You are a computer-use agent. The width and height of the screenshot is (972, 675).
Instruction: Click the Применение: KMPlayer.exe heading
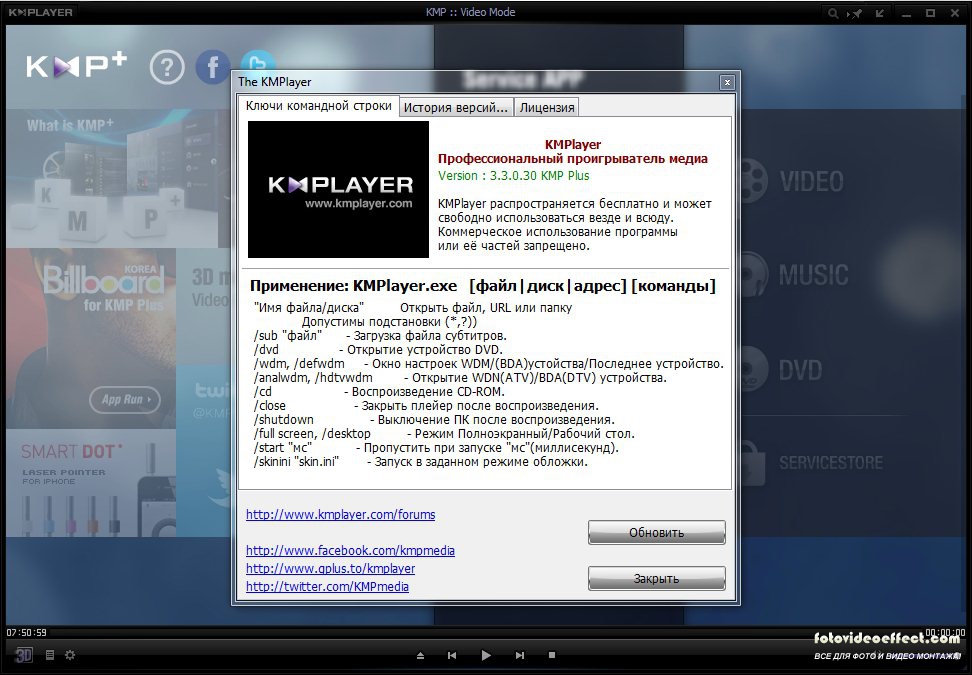pyautogui.click(x=353, y=286)
